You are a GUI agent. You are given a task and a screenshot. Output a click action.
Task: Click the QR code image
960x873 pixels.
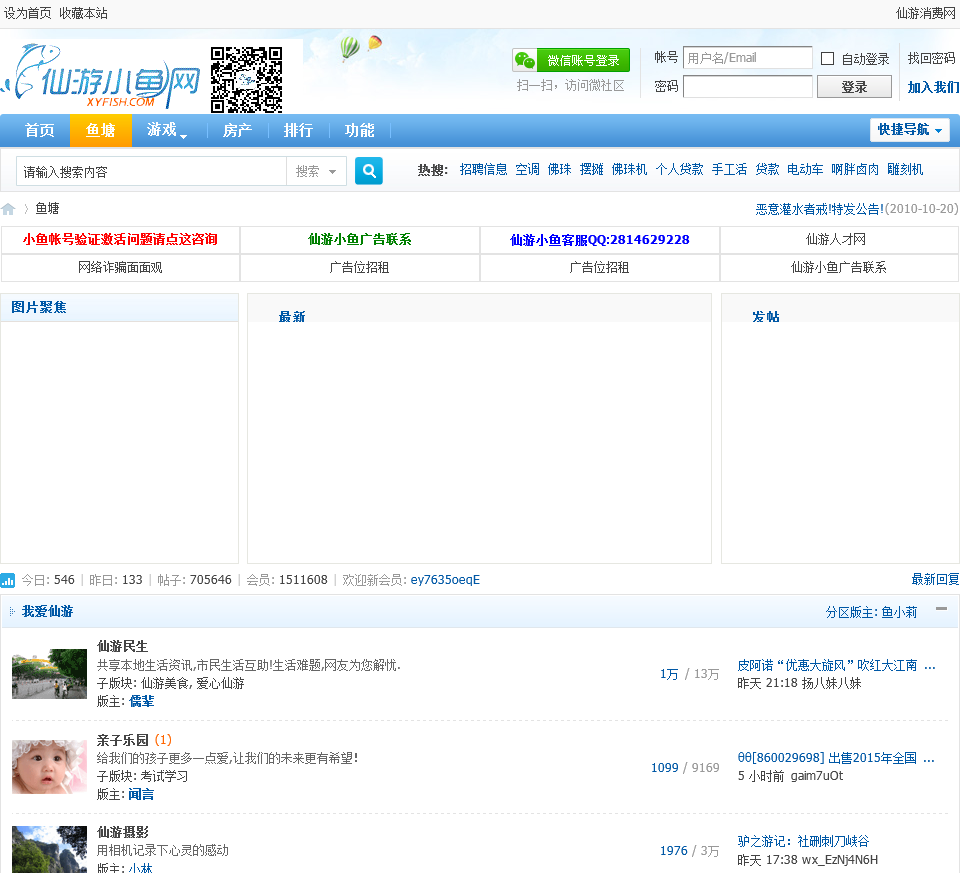(246, 80)
